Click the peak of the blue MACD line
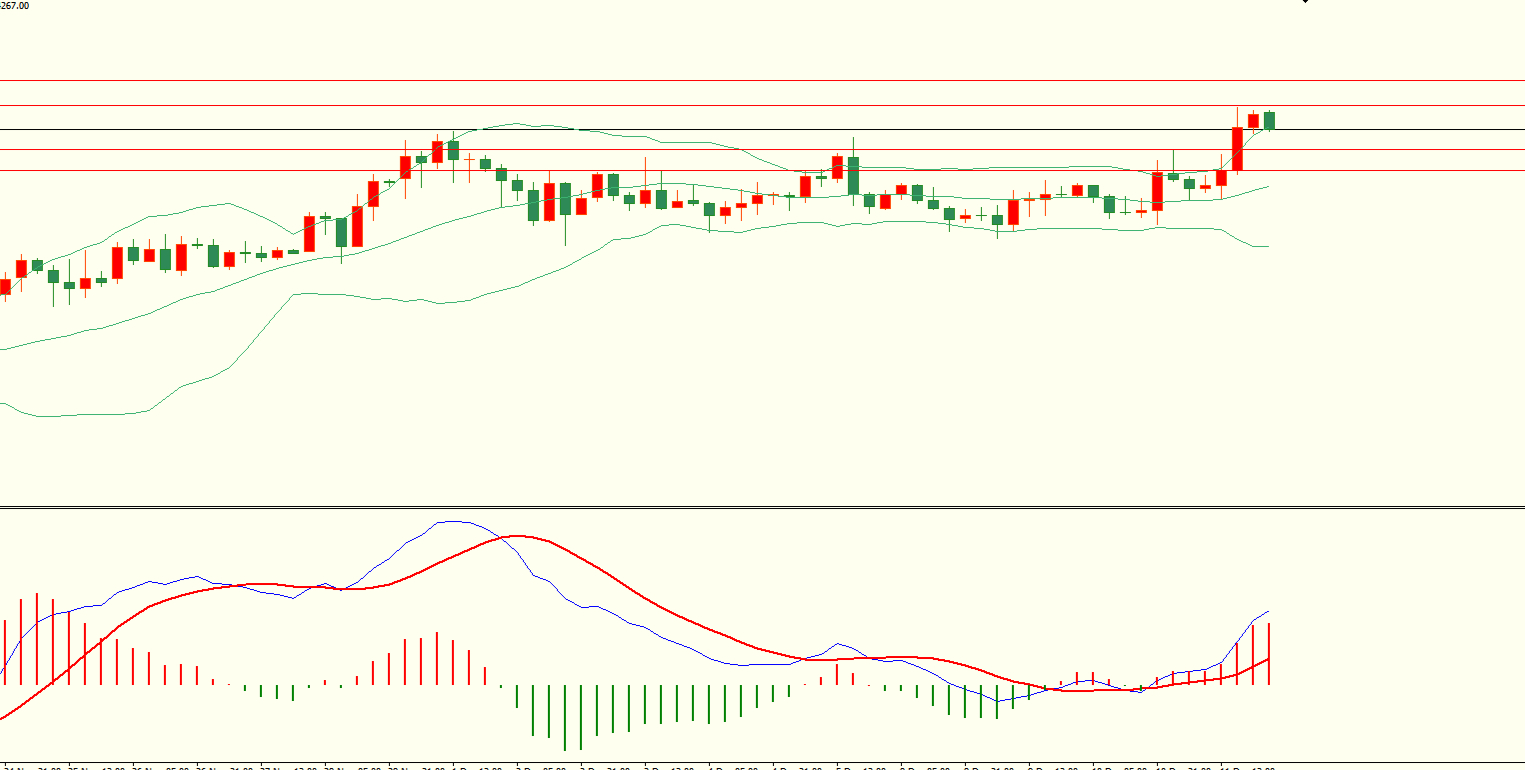The image size is (1525, 770). point(455,521)
